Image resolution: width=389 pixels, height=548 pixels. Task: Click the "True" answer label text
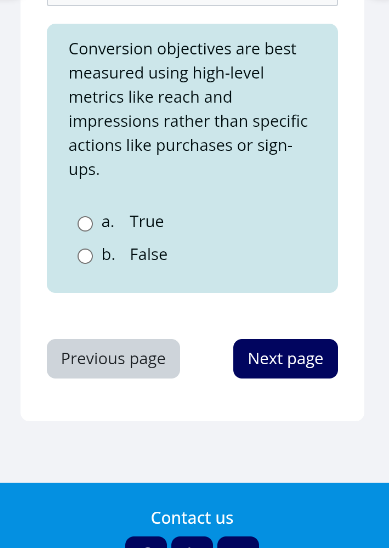coord(147,222)
